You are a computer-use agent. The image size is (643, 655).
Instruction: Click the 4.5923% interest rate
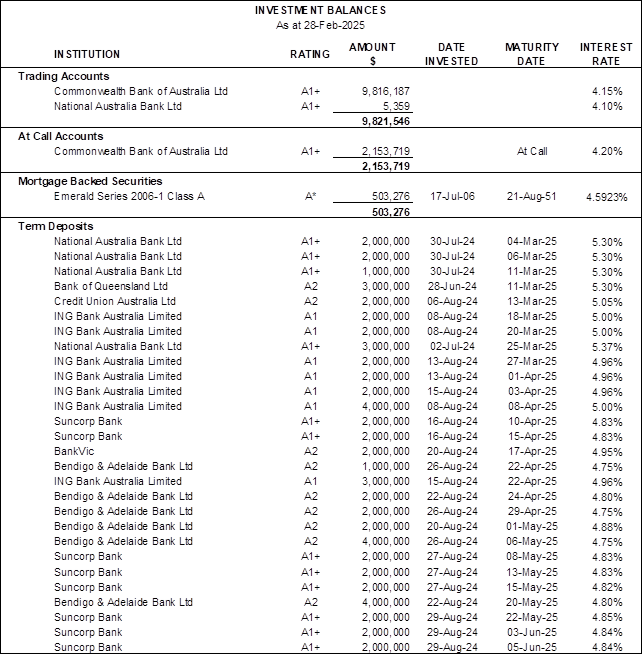coord(607,197)
